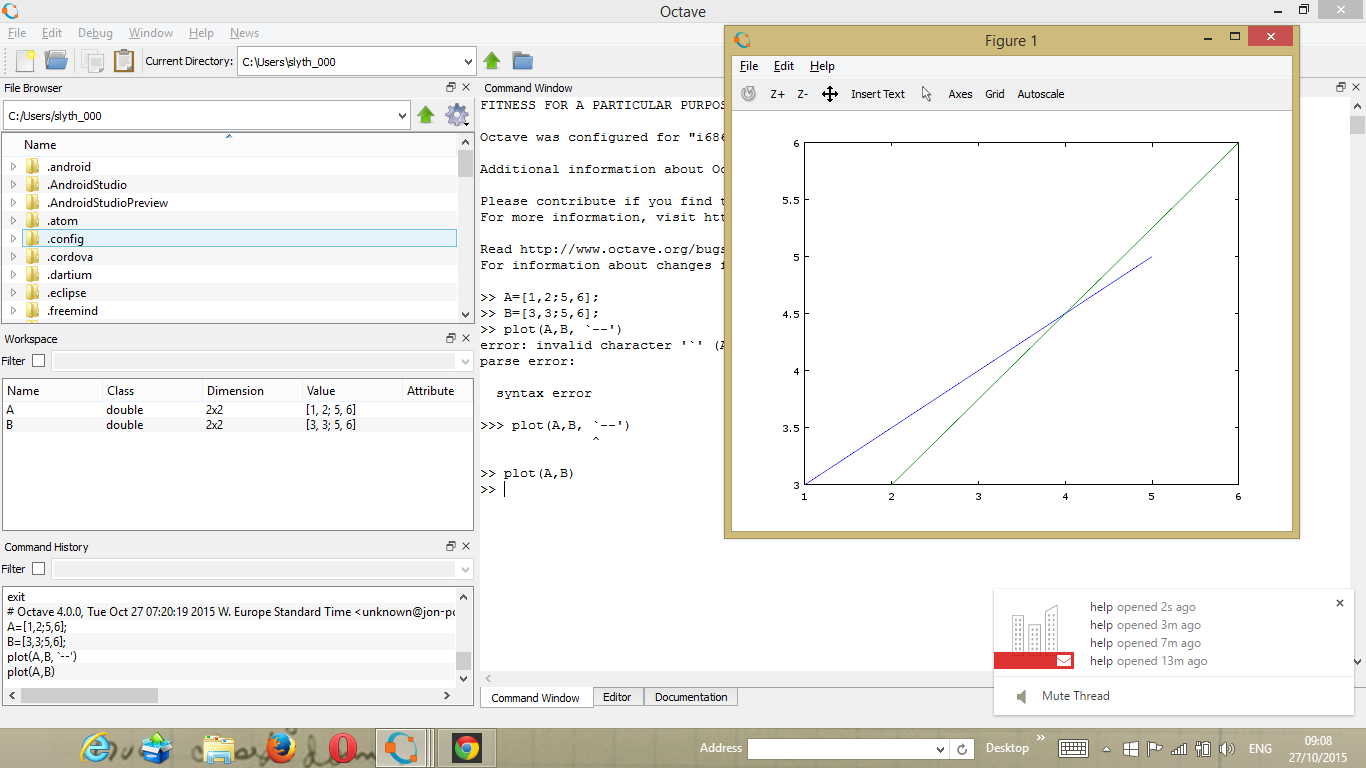Undock the File Browser panel
Image resolution: width=1366 pixels, height=768 pixels.
click(451, 88)
